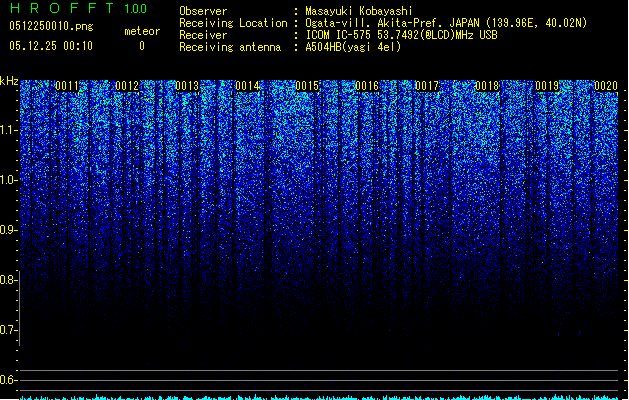Click the Ogata-vill. Akita-Pref. JAPAN location text

click(x=446, y=23)
